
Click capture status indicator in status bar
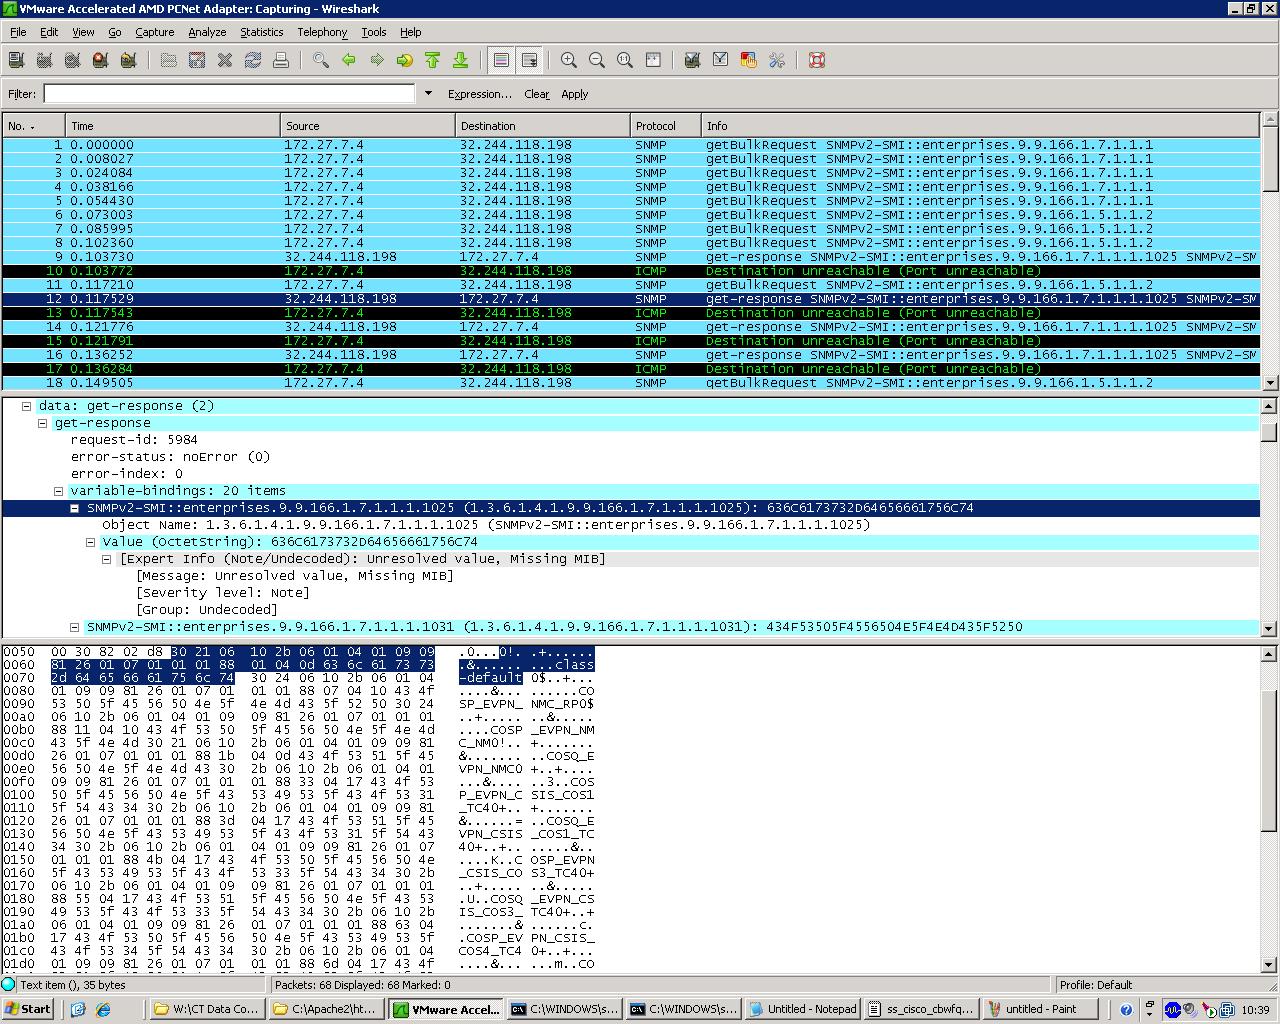[x=9, y=984]
